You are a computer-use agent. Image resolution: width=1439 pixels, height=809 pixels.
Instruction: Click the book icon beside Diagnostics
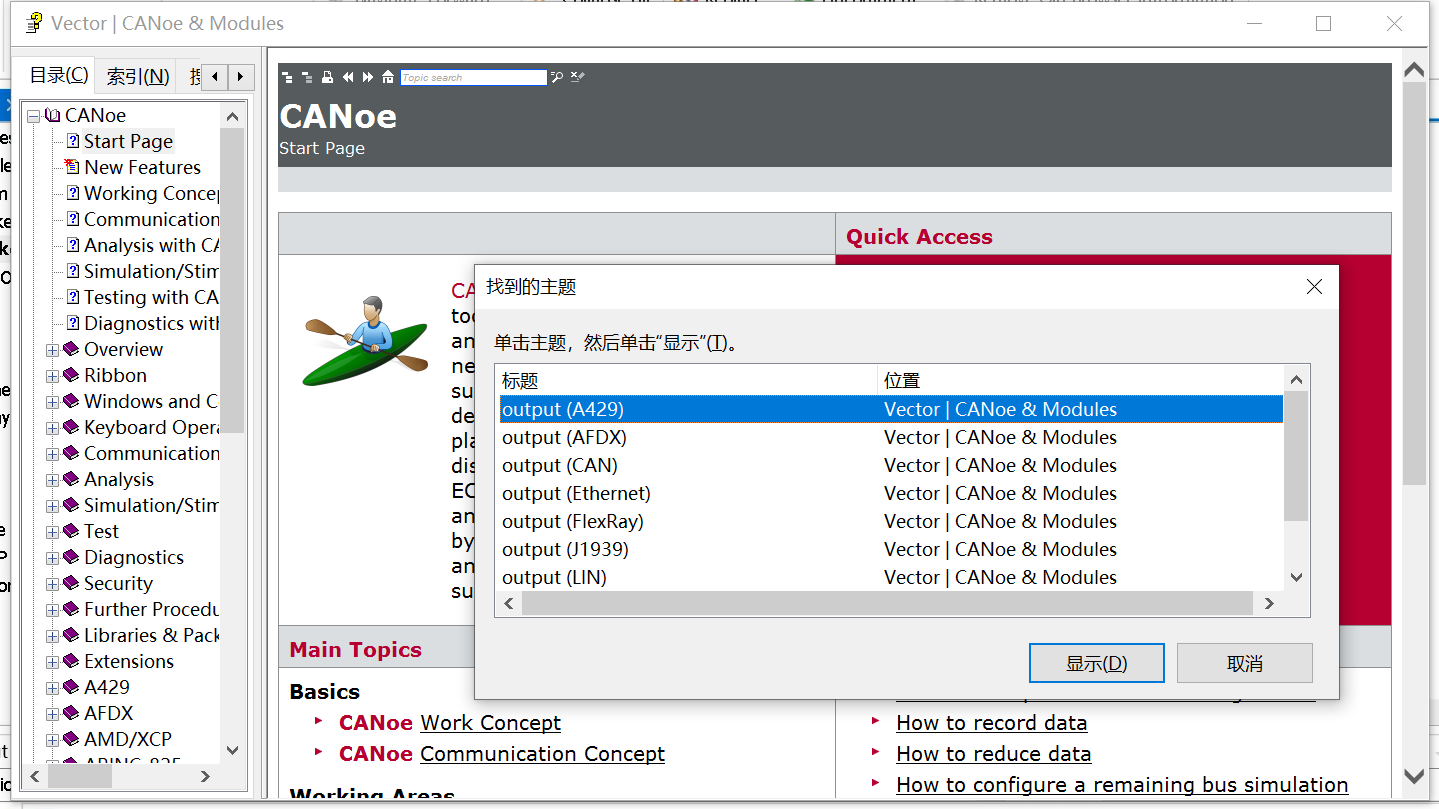click(71, 557)
